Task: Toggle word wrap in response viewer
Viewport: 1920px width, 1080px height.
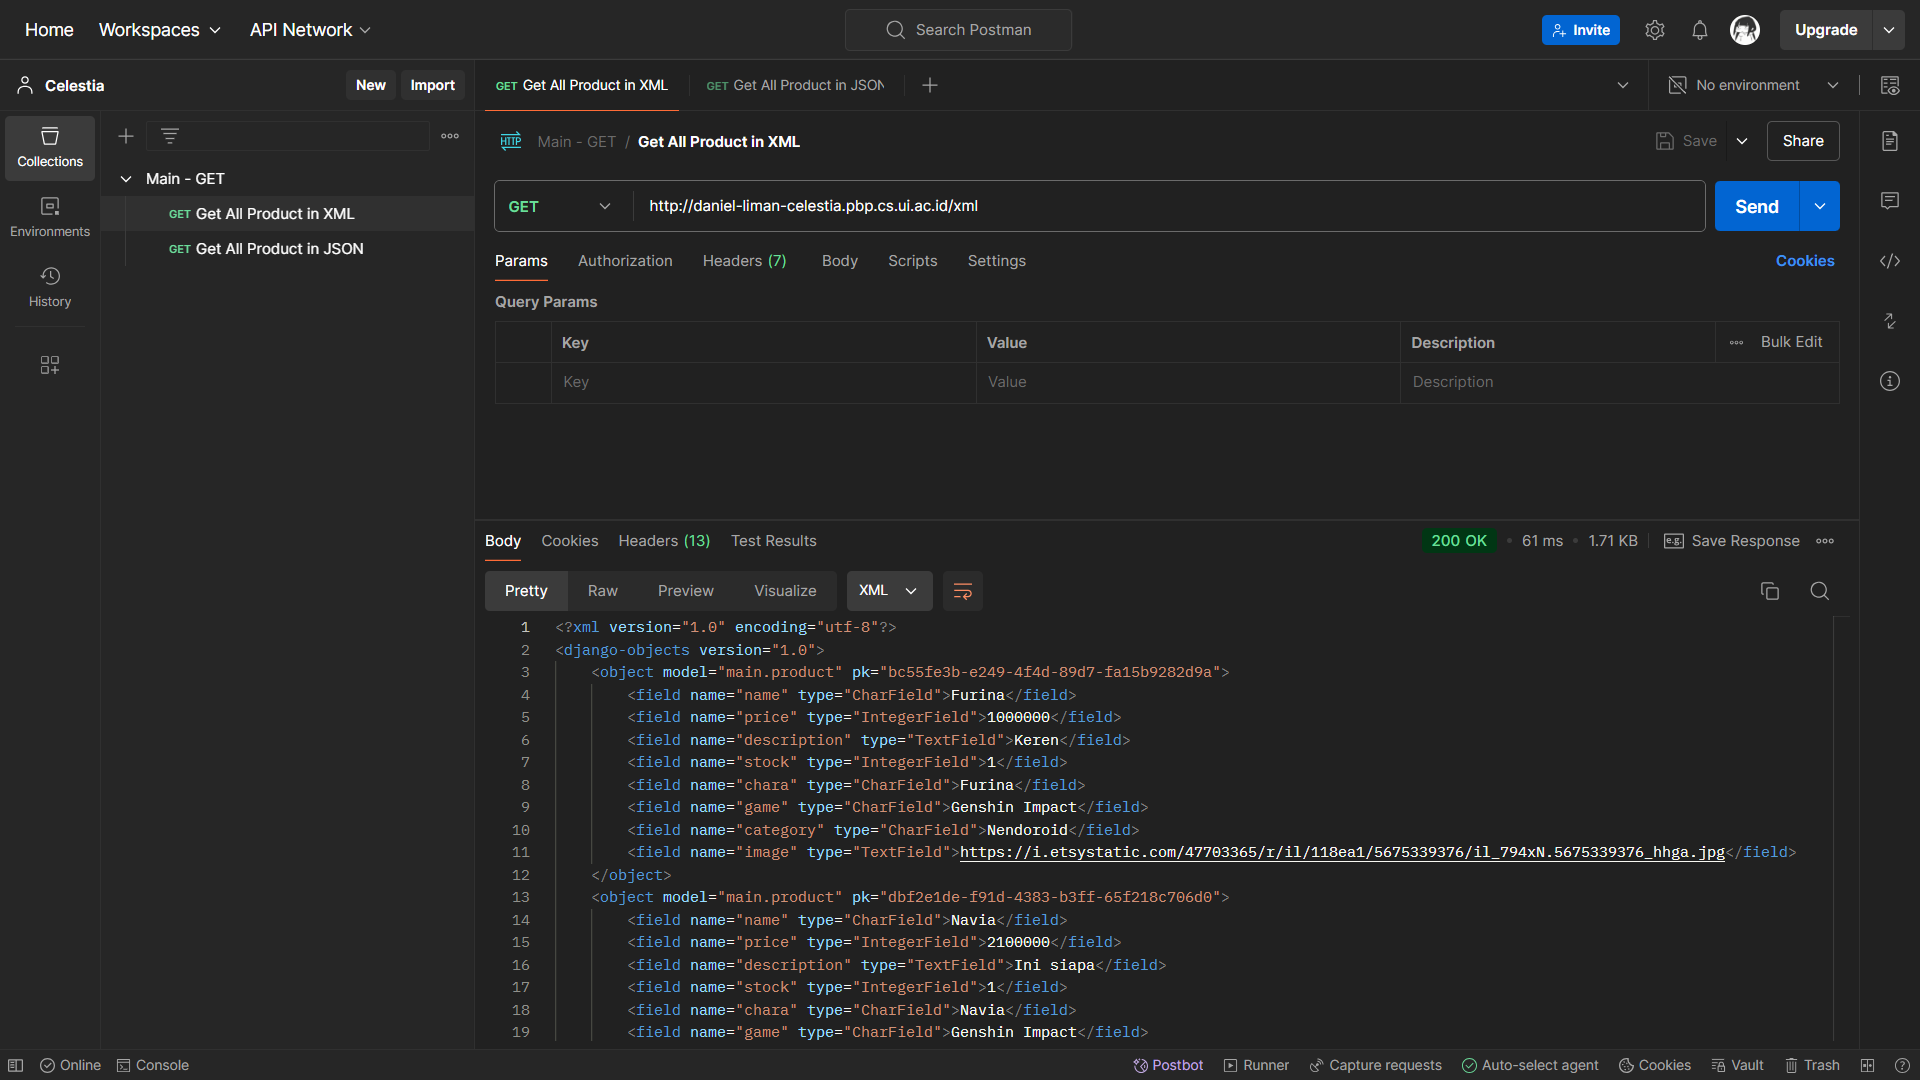Action: [962, 591]
